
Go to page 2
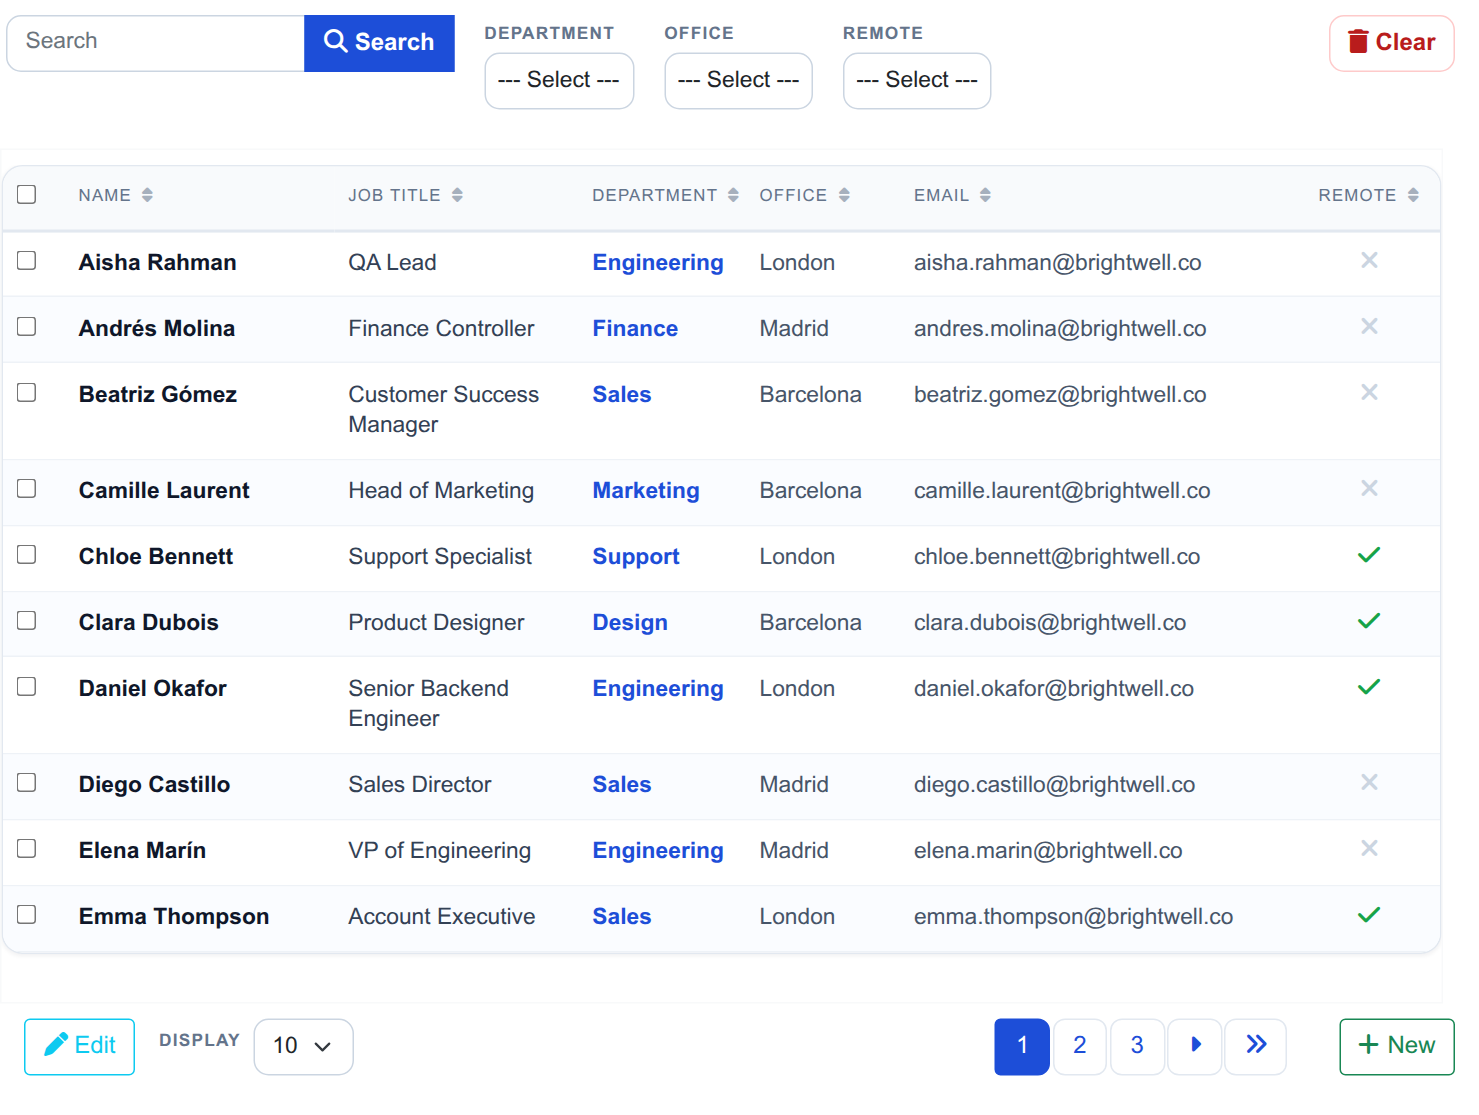coord(1080,1046)
